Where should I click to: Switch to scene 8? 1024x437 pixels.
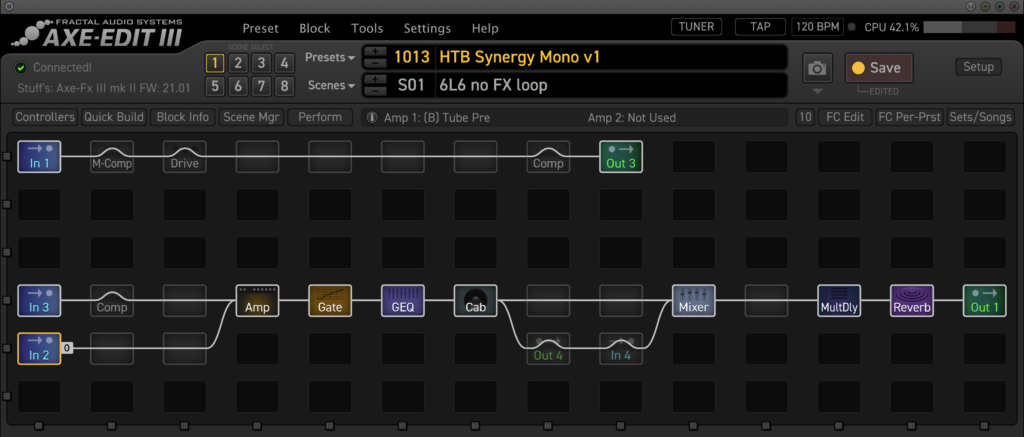click(284, 86)
